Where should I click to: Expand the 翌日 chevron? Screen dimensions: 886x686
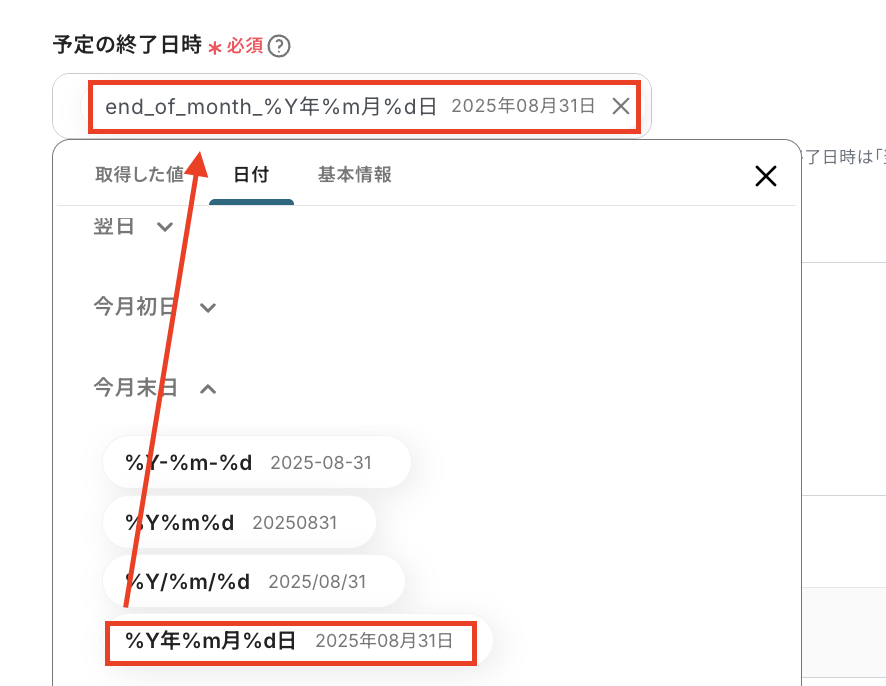pos(164,227)
